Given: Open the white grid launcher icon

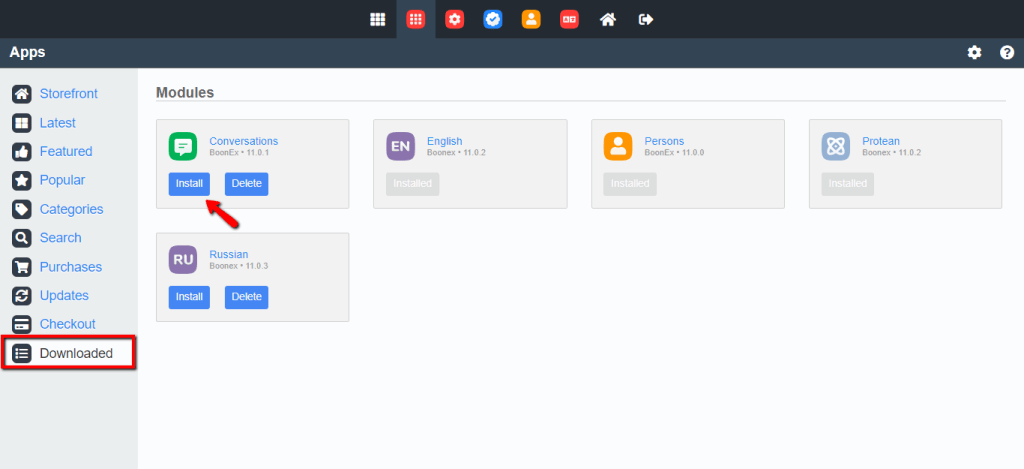Looking at the screenshot, I should [x=378, y=19].
